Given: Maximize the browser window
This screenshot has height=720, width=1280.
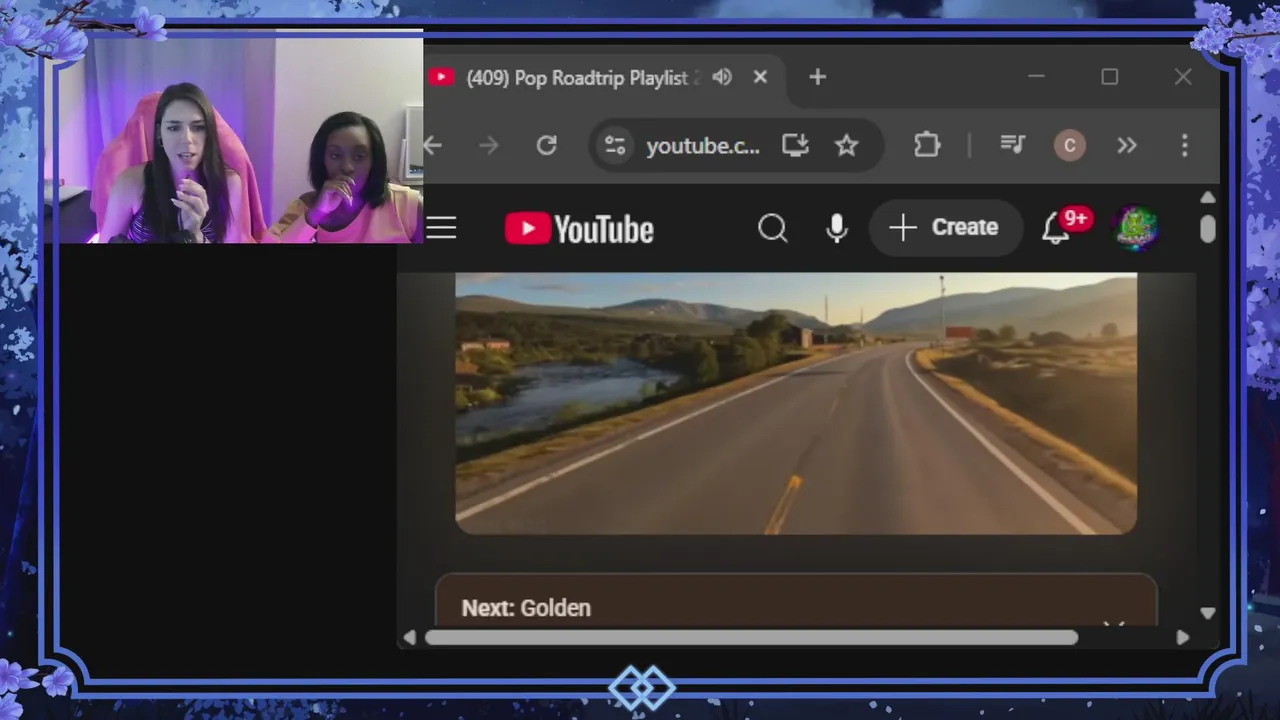Looking at the screenshot, I should (x=1109, y=77).
